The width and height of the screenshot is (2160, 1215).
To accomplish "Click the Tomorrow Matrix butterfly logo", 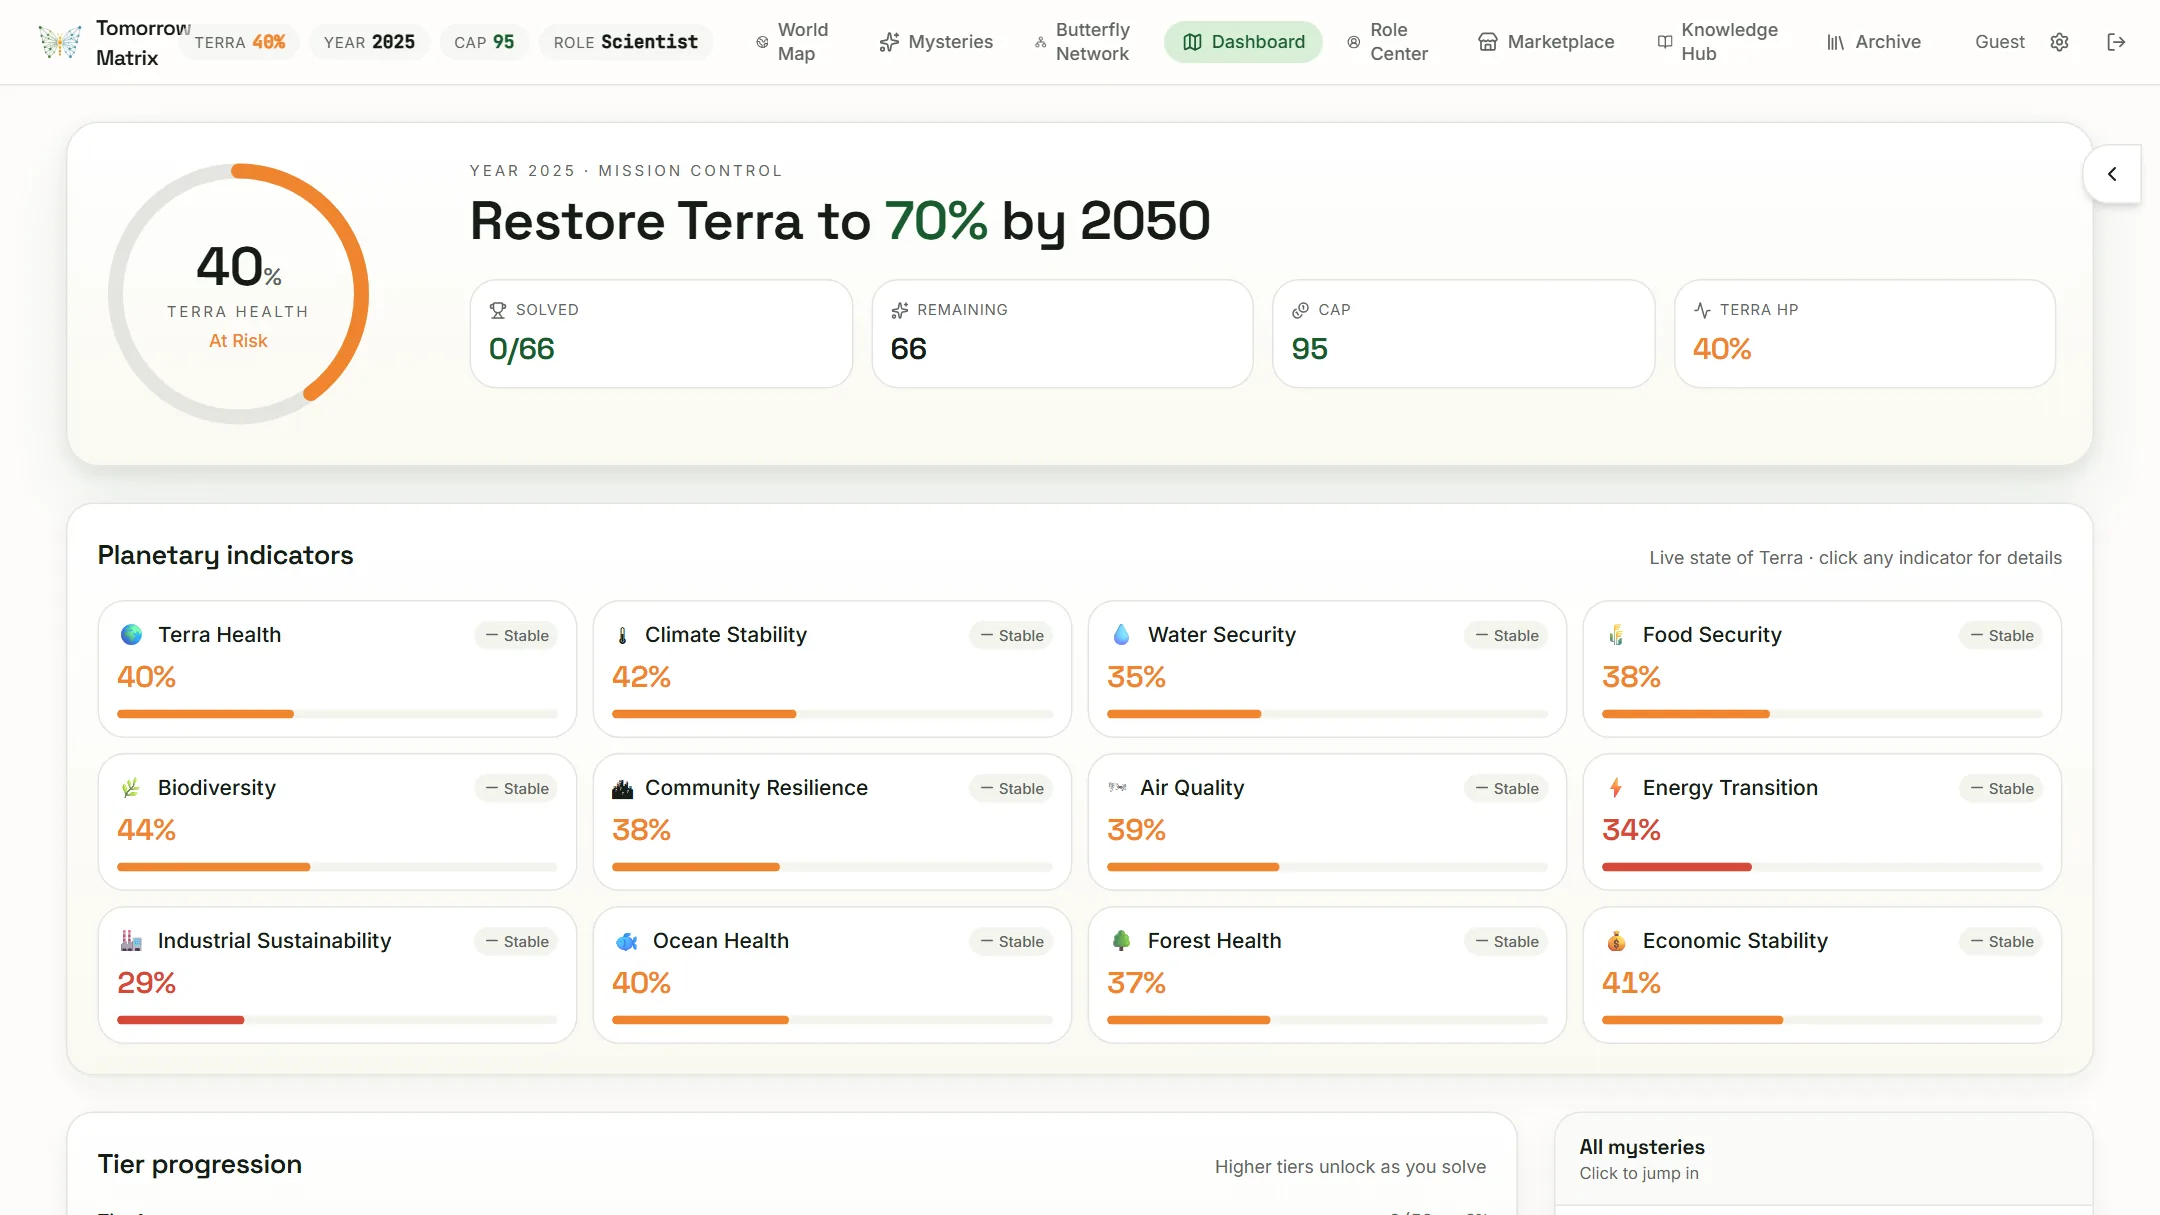I will (x=59, y=42).
